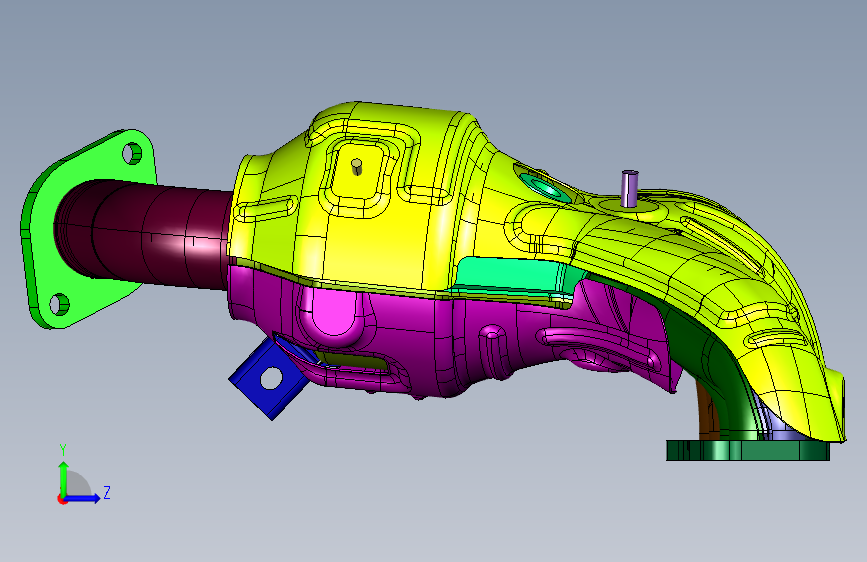Click the blue Z axis arrow of triad
The height and width of the screenshot is (562, 867).
83,498
